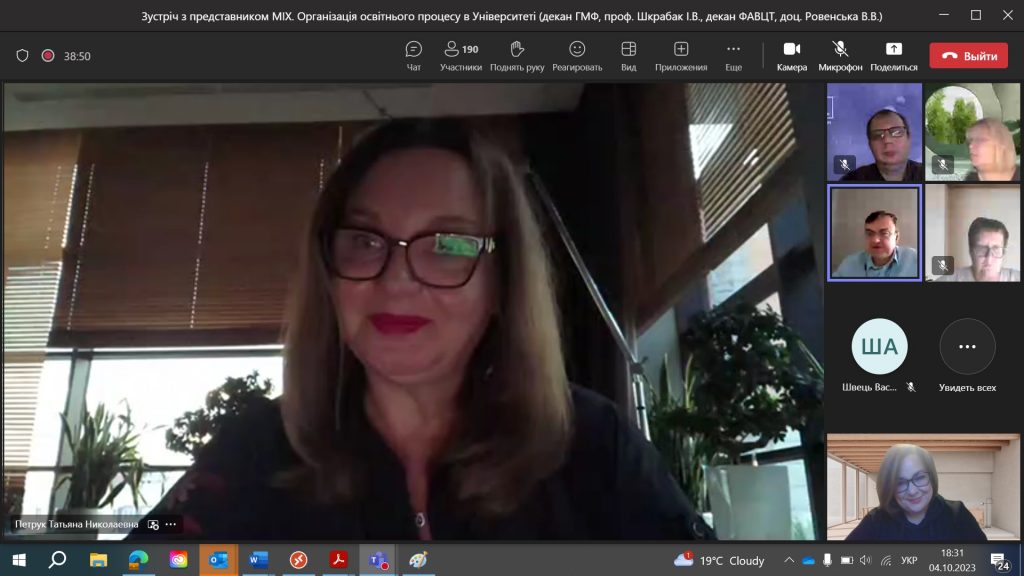Toggle the microphone mute
The width and height of the screenshot is (1024, 576).
click(x=840, y=55)
